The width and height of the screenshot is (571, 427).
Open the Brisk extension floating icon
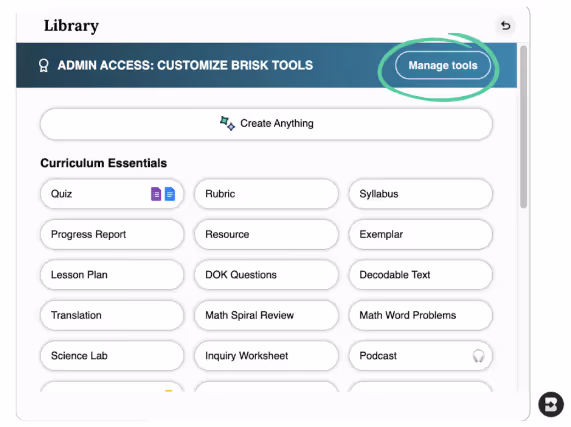pos(551,404)
